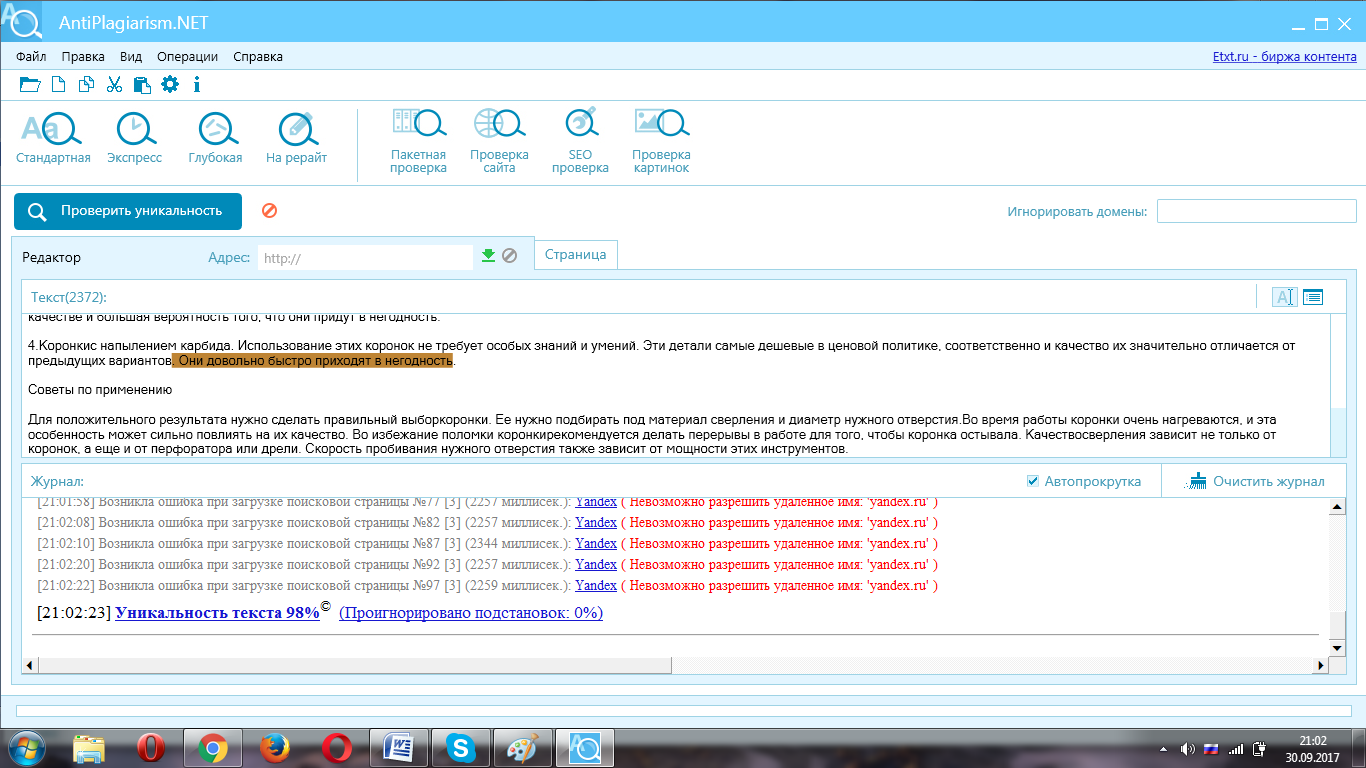Click the Проверить уникальность button
The width and height of the screenshot is (1366, 768).
(128, 211)
